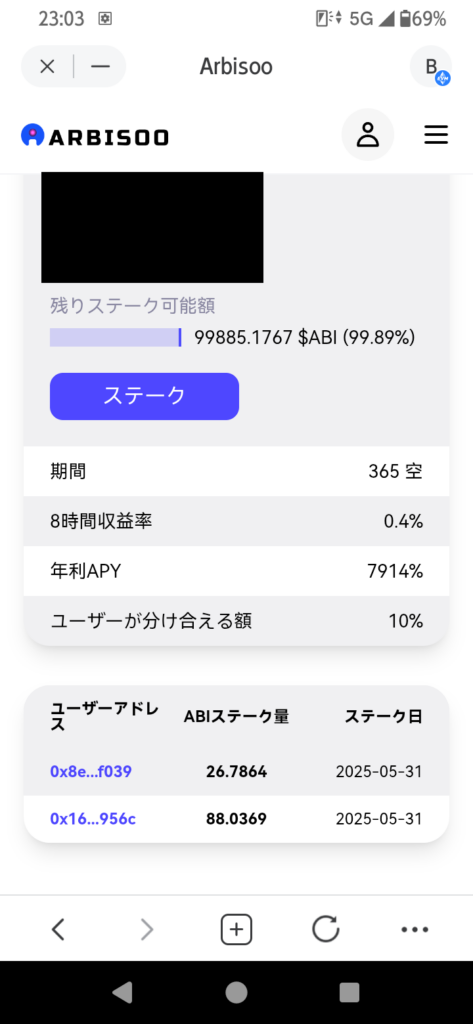Open address 0x16...956c link
The width and height of the screenshot is (473, 1024).
click(93, 819)
